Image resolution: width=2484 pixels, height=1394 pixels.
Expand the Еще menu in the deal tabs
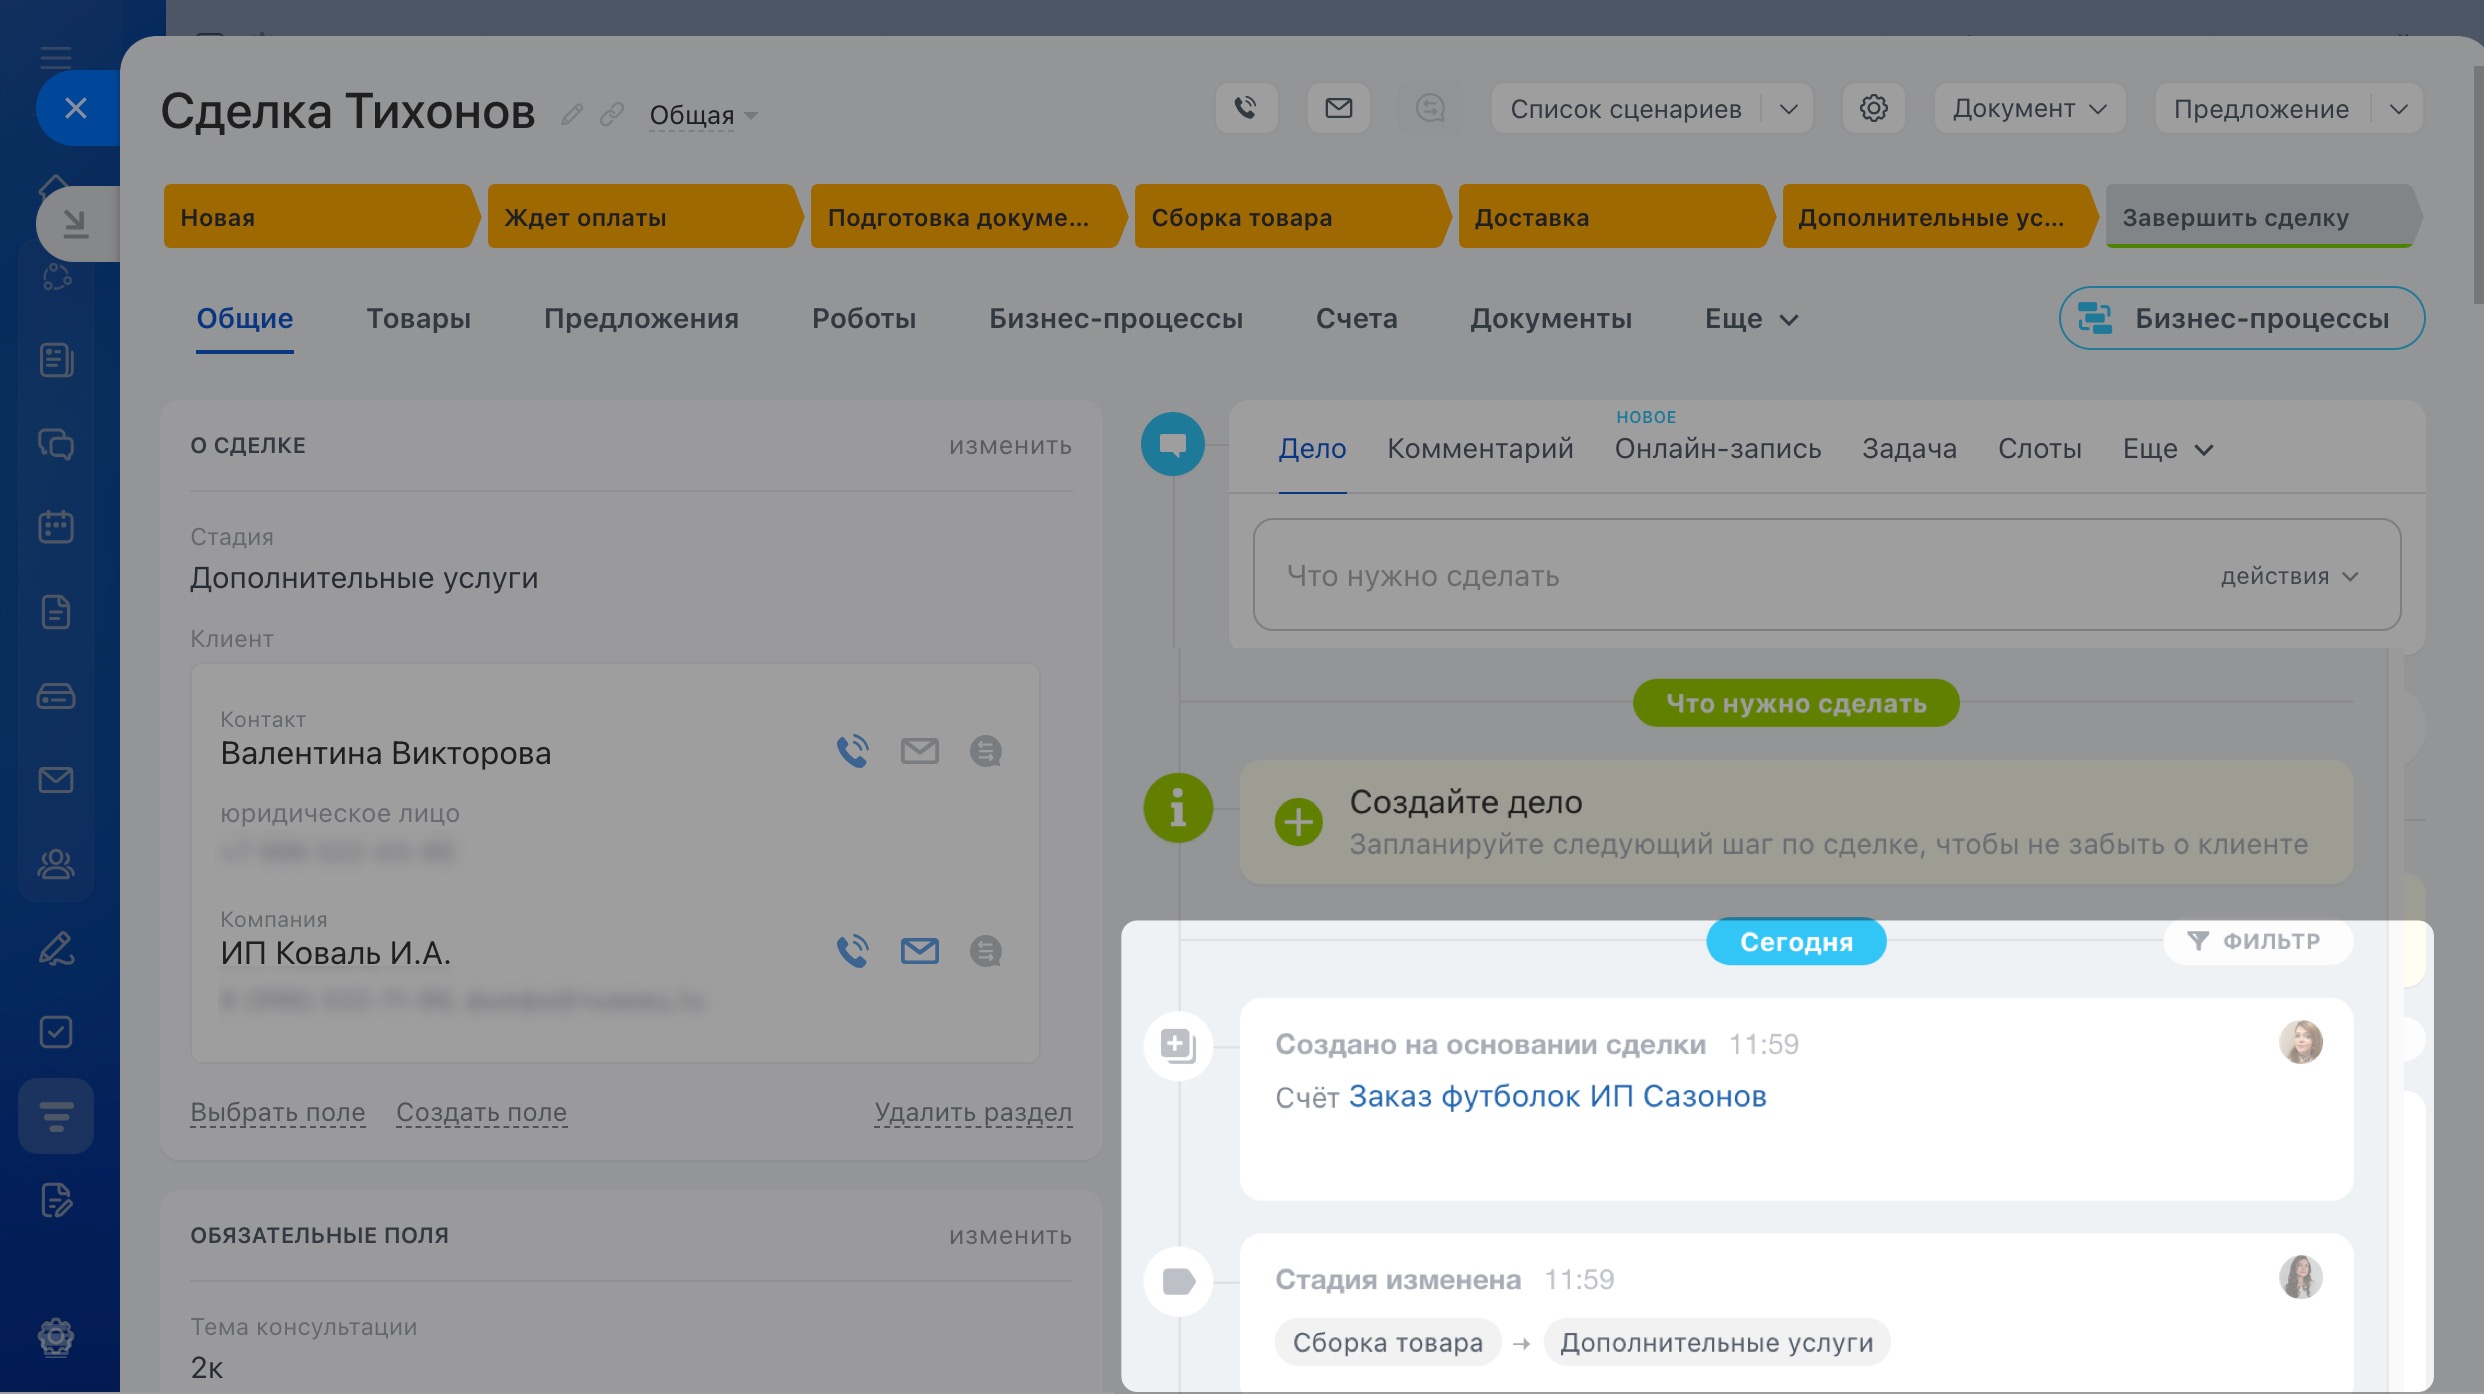tap(1751, 319)
